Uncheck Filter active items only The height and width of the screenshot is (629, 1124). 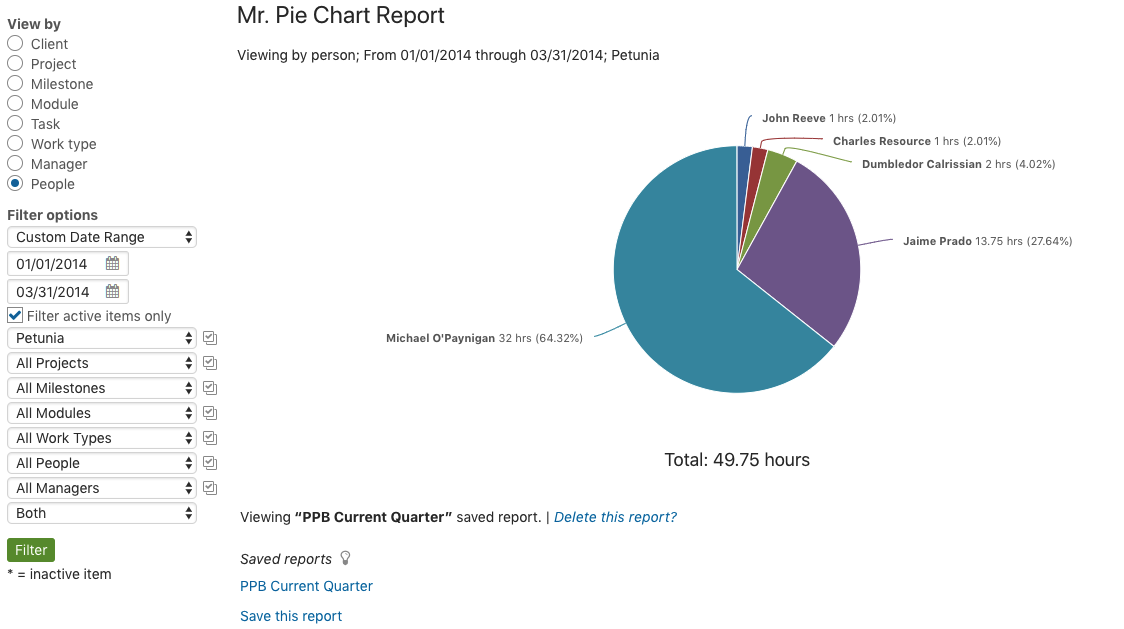click(x=14, y=315)
